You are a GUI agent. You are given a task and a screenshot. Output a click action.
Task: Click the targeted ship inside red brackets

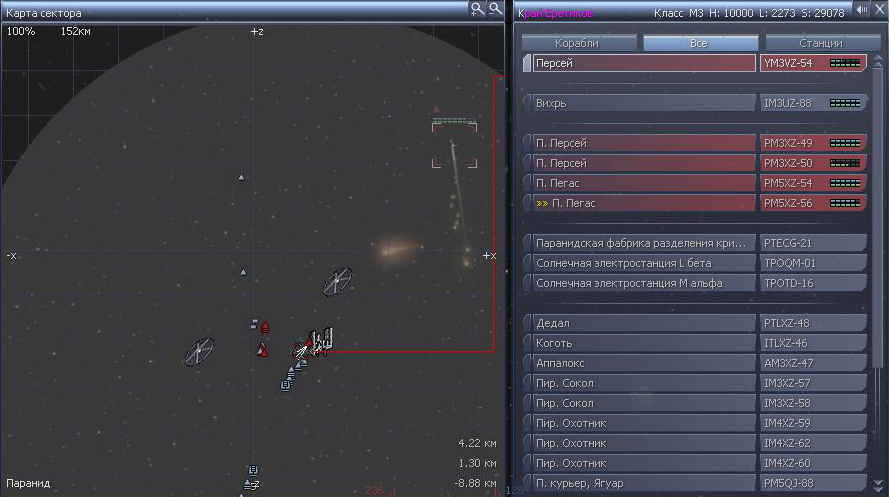(x=454, y=146)
